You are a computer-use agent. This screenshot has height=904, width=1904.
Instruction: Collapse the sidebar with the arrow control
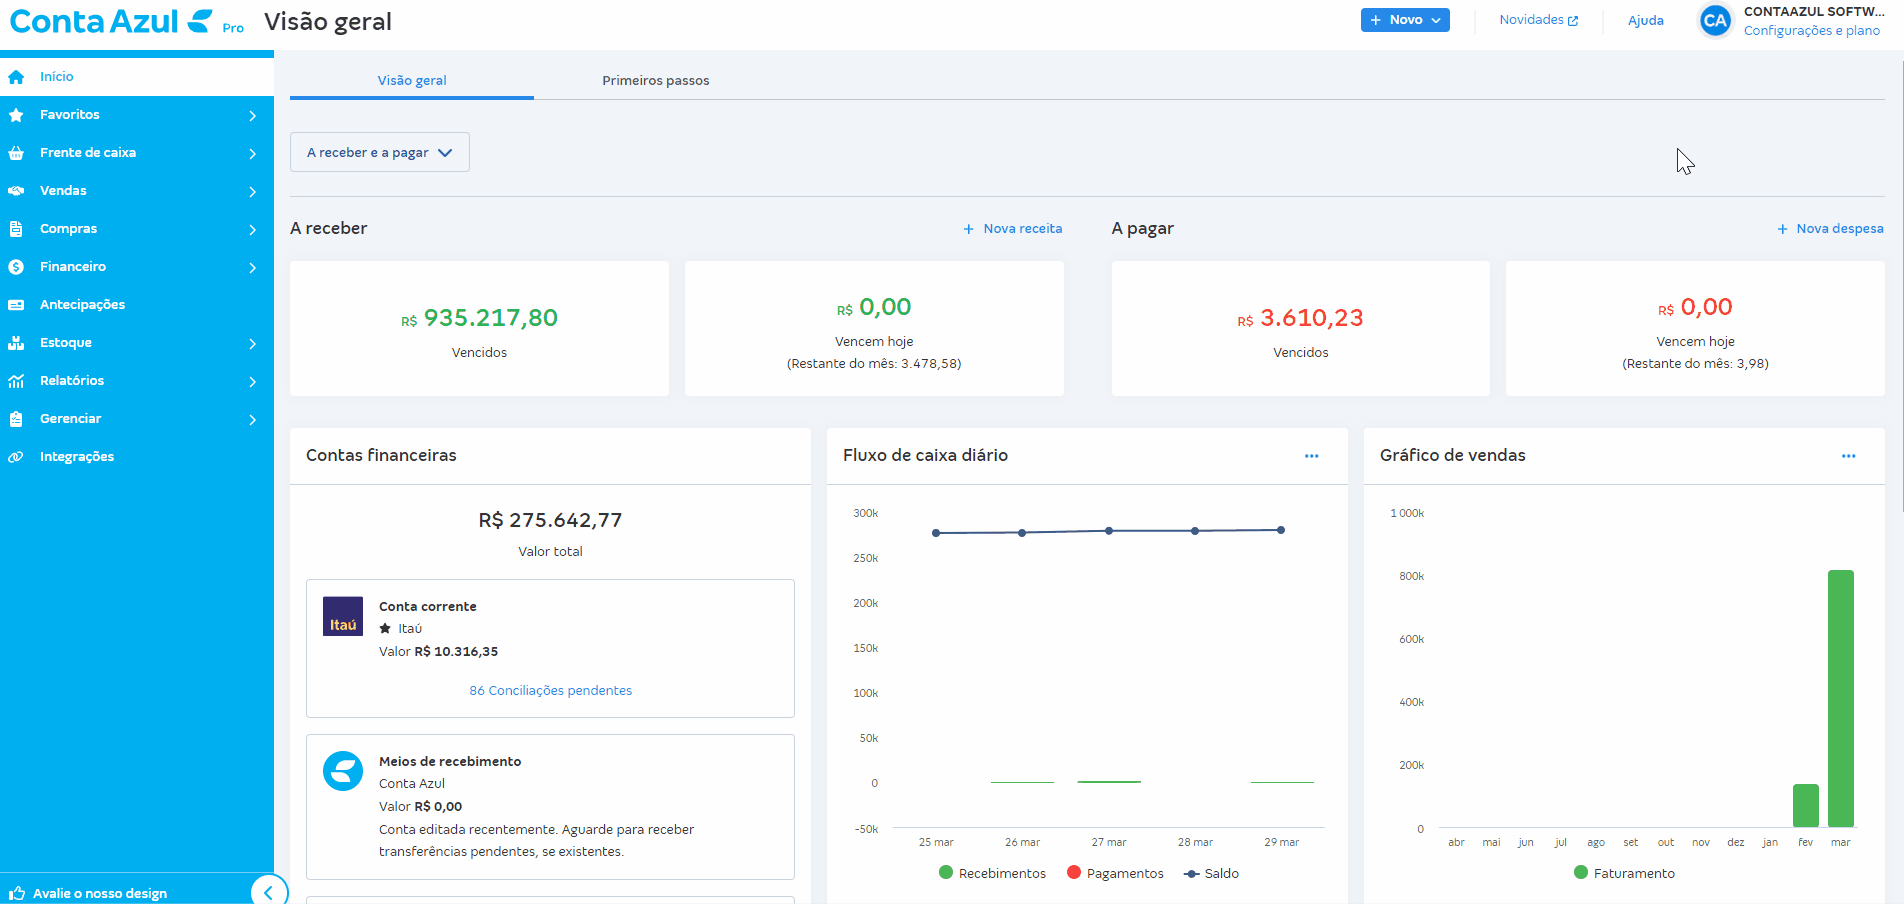coord(268,891)
